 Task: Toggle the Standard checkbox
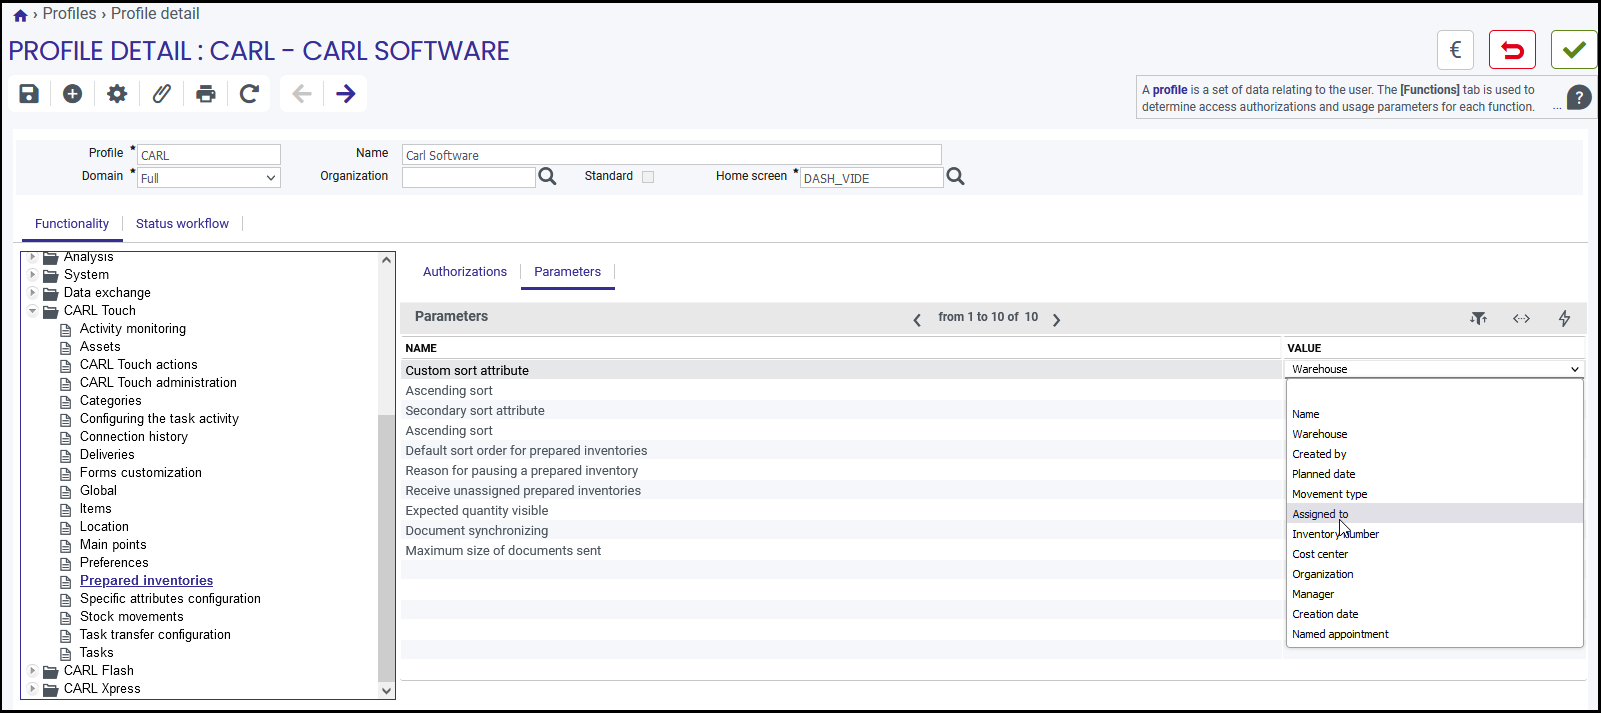pyautogui.click(x=648, y=177)
